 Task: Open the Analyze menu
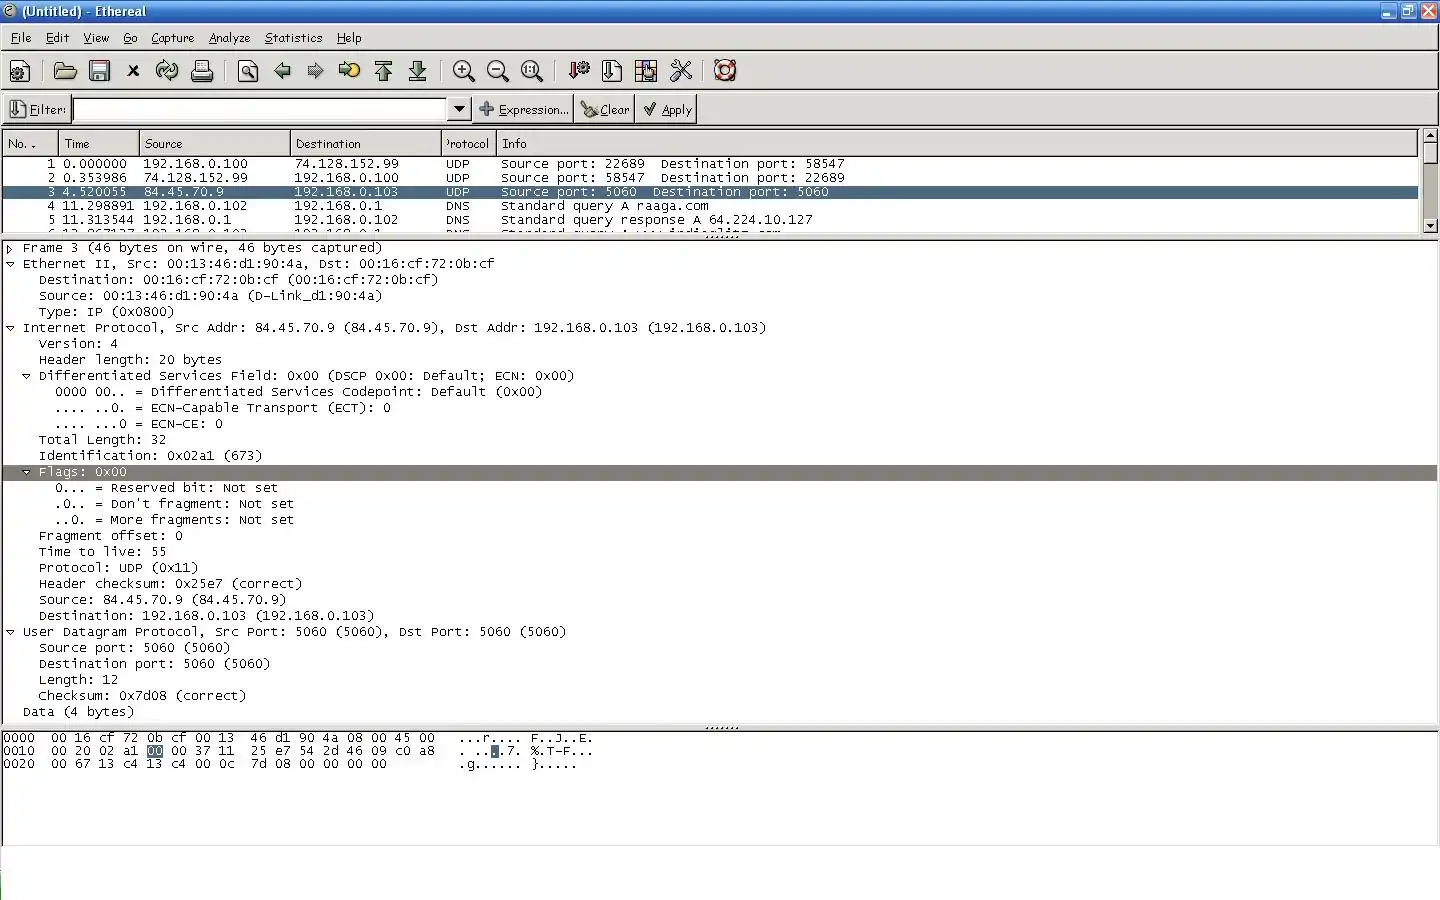229,38
